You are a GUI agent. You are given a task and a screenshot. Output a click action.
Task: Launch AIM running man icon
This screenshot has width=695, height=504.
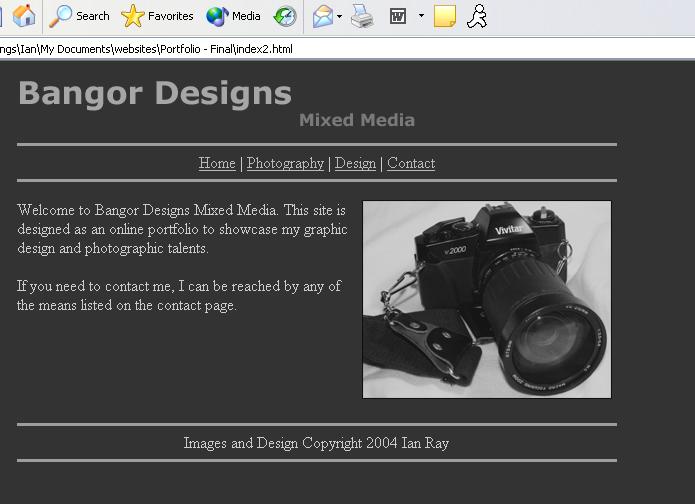(477, 16)
